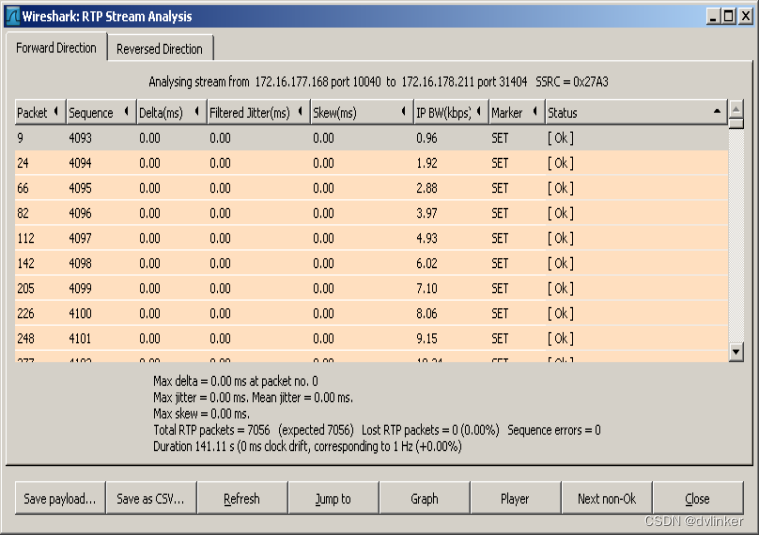Image resolution: width=759 pixels, height=536 pixels.
Task: Minimize the RTP Stream Analysis window
Action: coord(713,16)
